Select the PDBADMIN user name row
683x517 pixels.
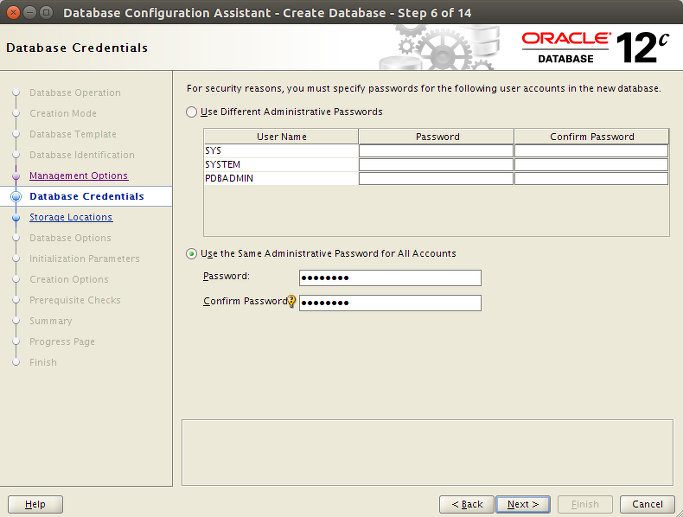[x=281, y=179]
